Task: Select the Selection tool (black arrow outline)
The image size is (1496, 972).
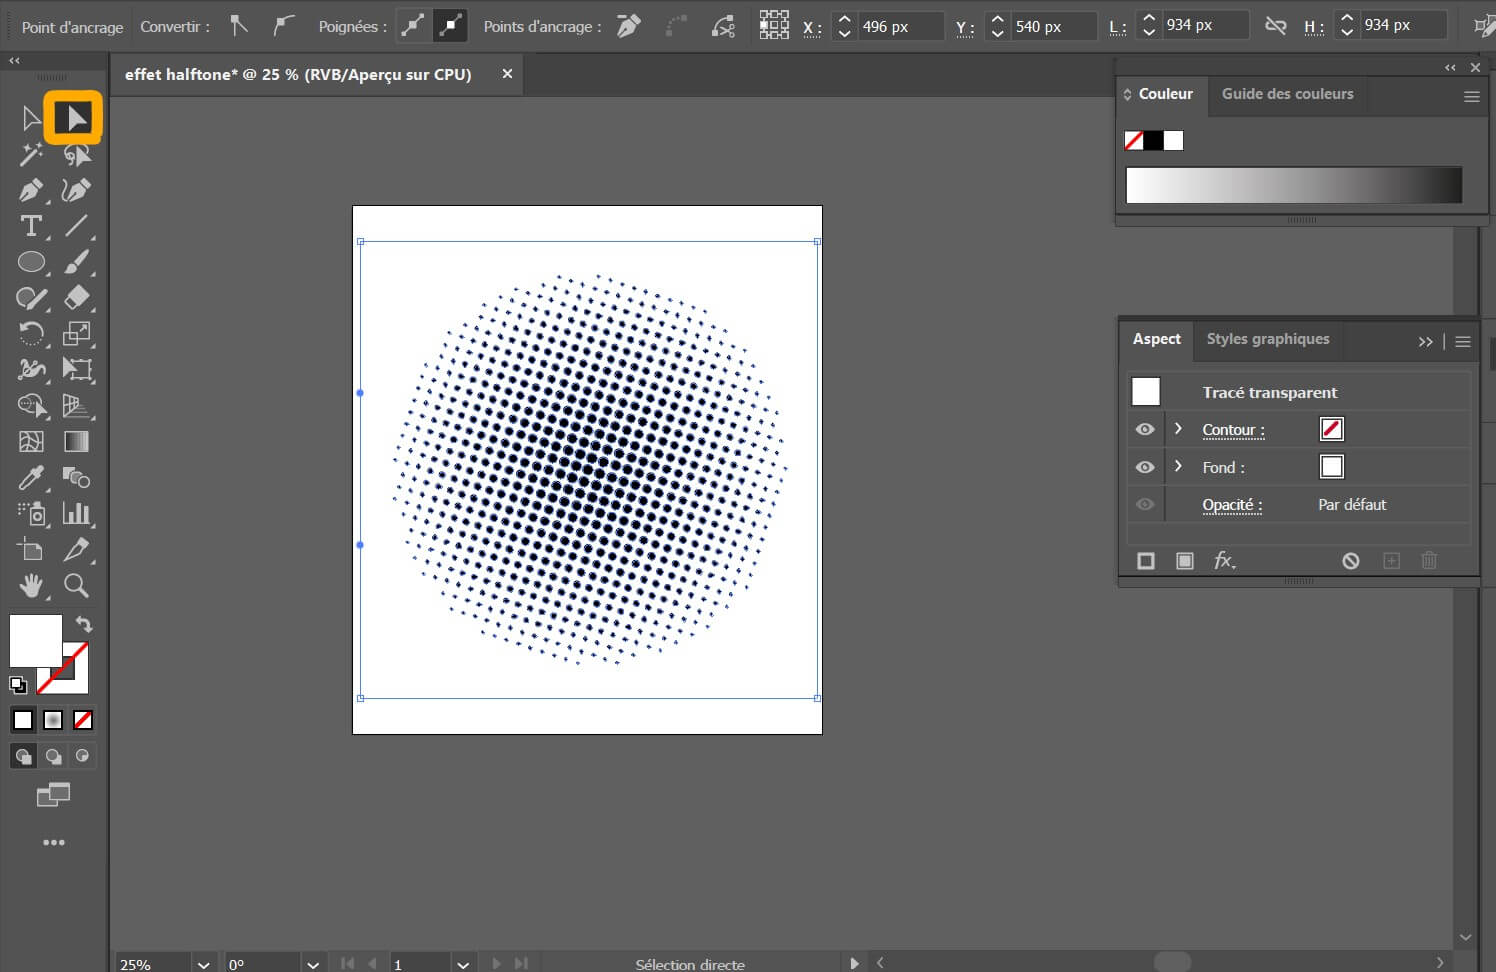Action: 31,118
